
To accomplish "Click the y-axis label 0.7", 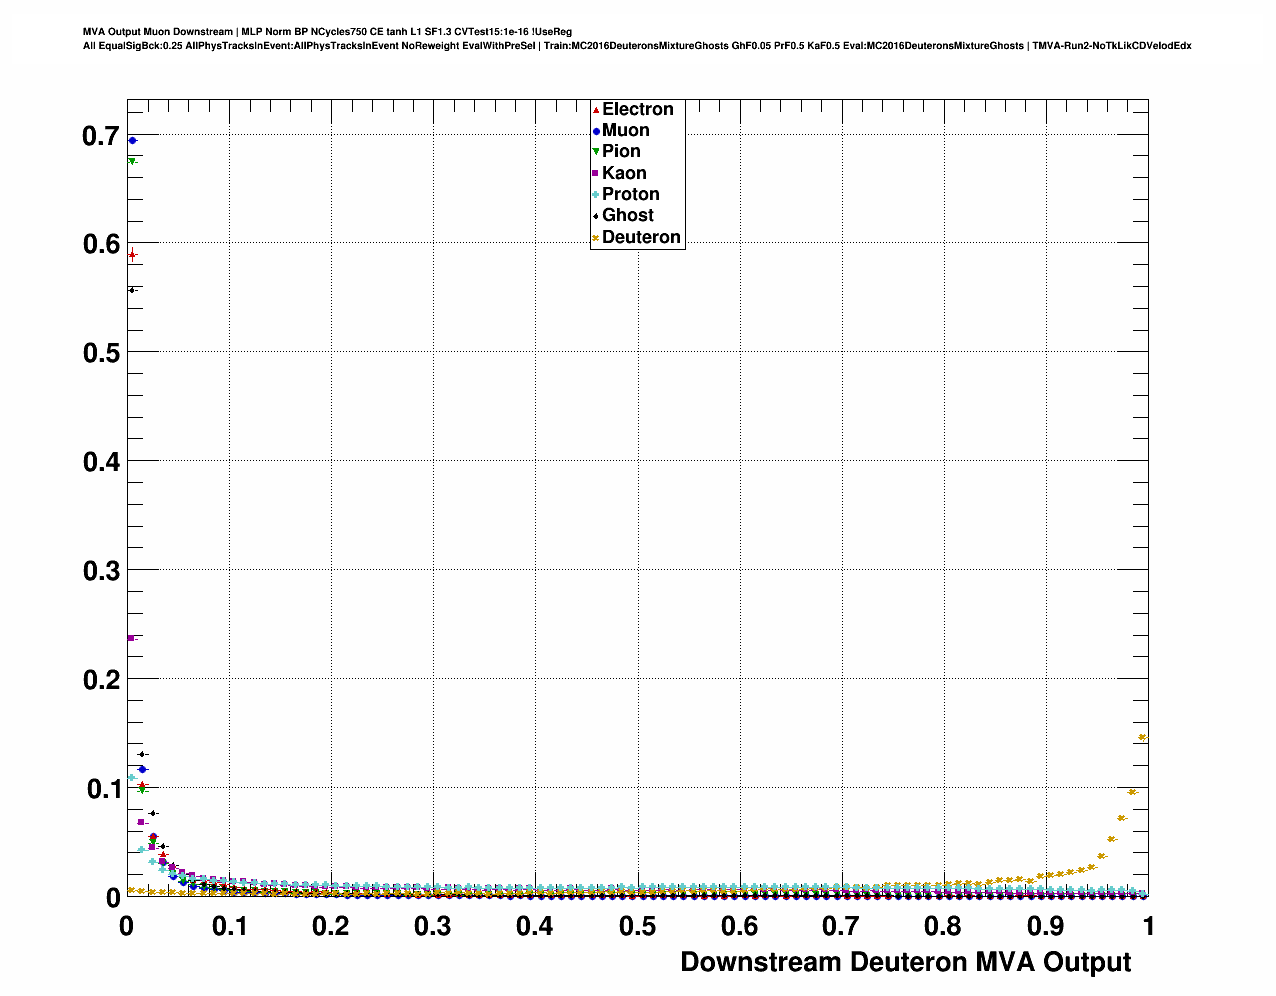I will pyautogui.click(x=101, y=136).
